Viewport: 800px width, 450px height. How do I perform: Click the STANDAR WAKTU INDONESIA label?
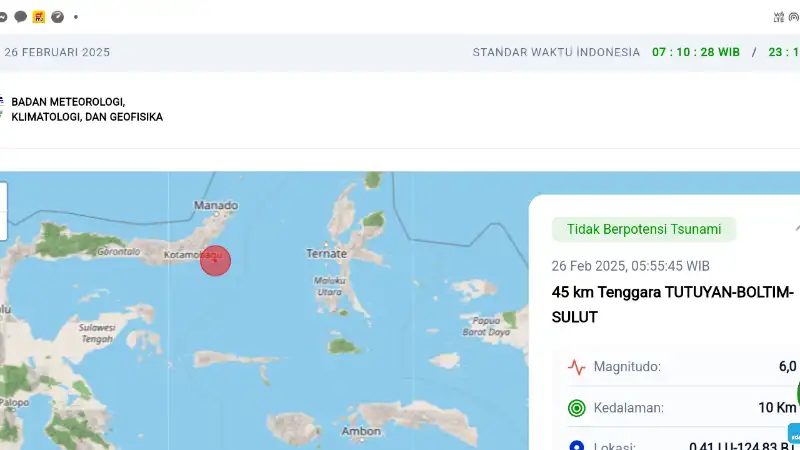point(556,53)
